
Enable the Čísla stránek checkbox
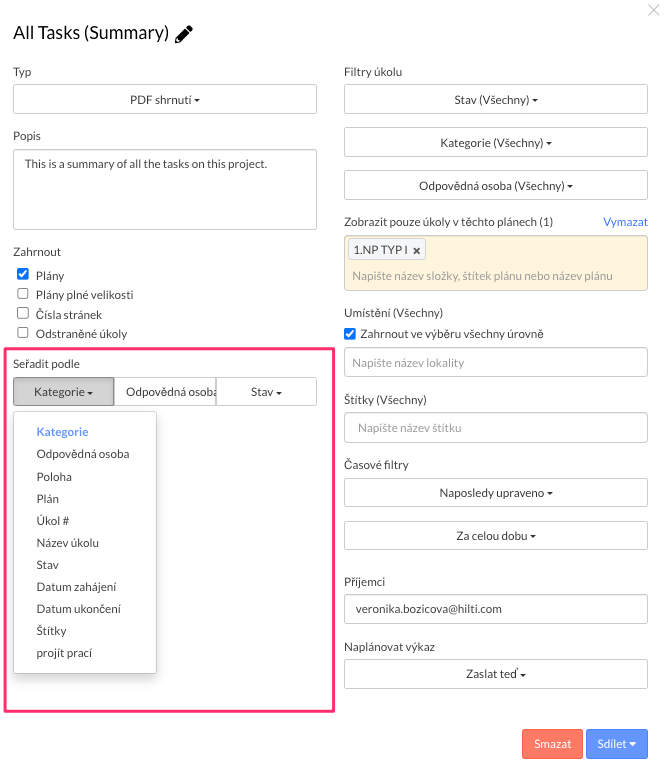click(23, 314)
